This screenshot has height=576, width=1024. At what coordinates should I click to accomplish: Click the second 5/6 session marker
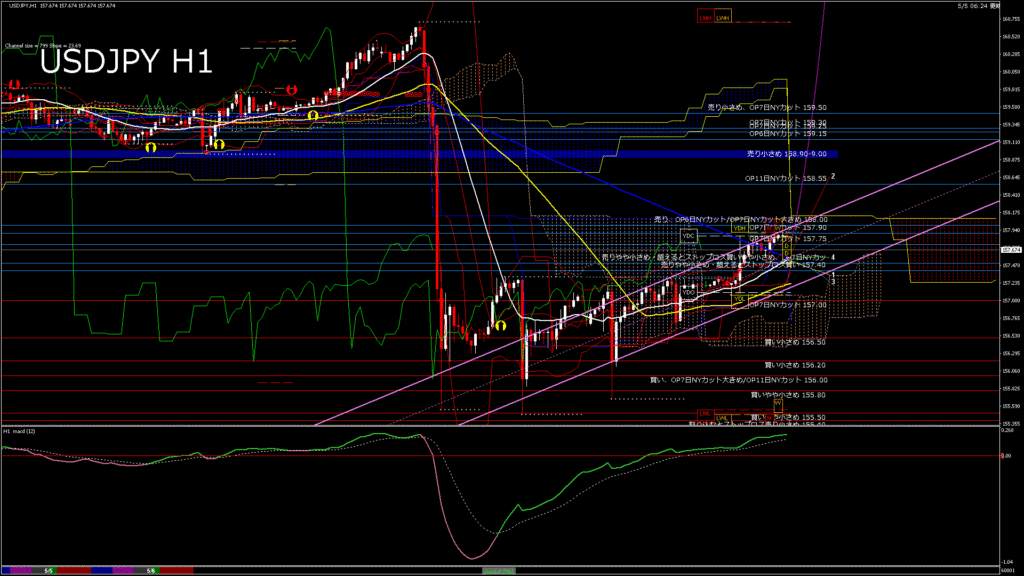point(151,571)
